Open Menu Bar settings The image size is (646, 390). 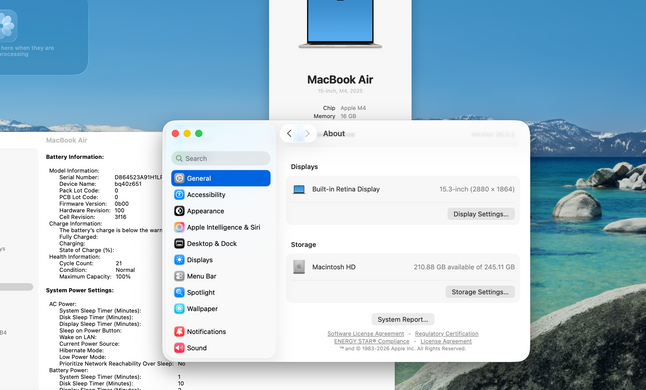tap(221, 276)
